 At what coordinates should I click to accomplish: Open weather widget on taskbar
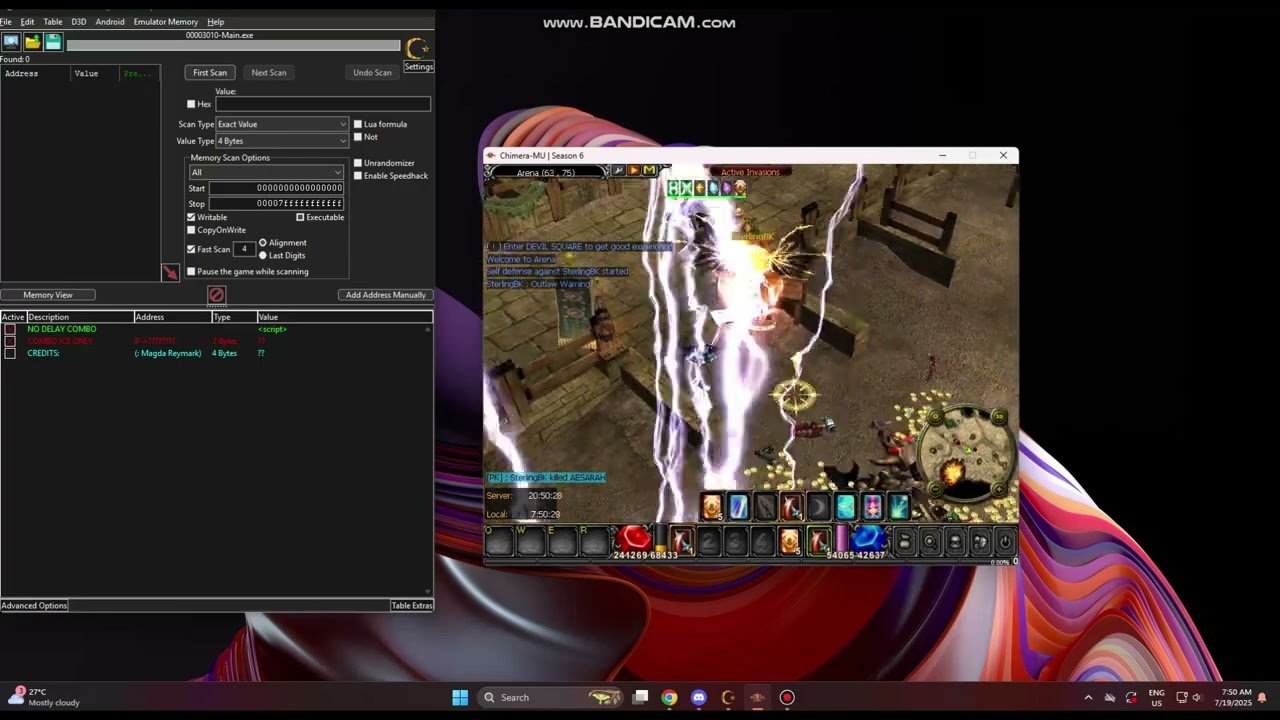43,697
